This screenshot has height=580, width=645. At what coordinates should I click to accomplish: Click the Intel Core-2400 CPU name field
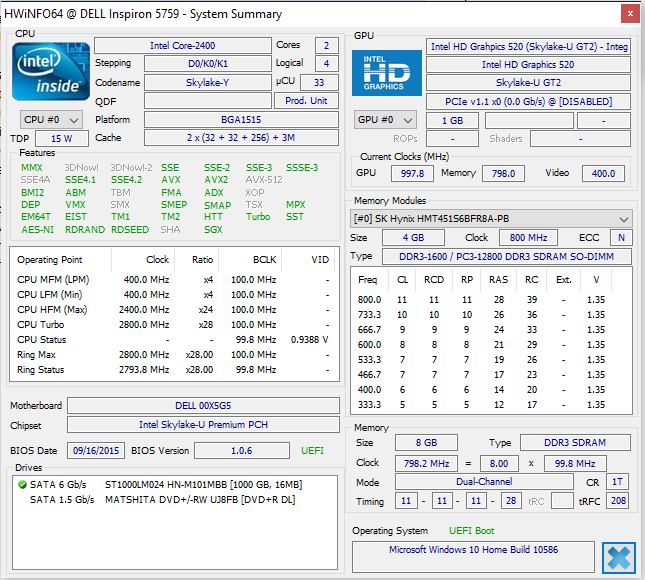pos(183,46)
